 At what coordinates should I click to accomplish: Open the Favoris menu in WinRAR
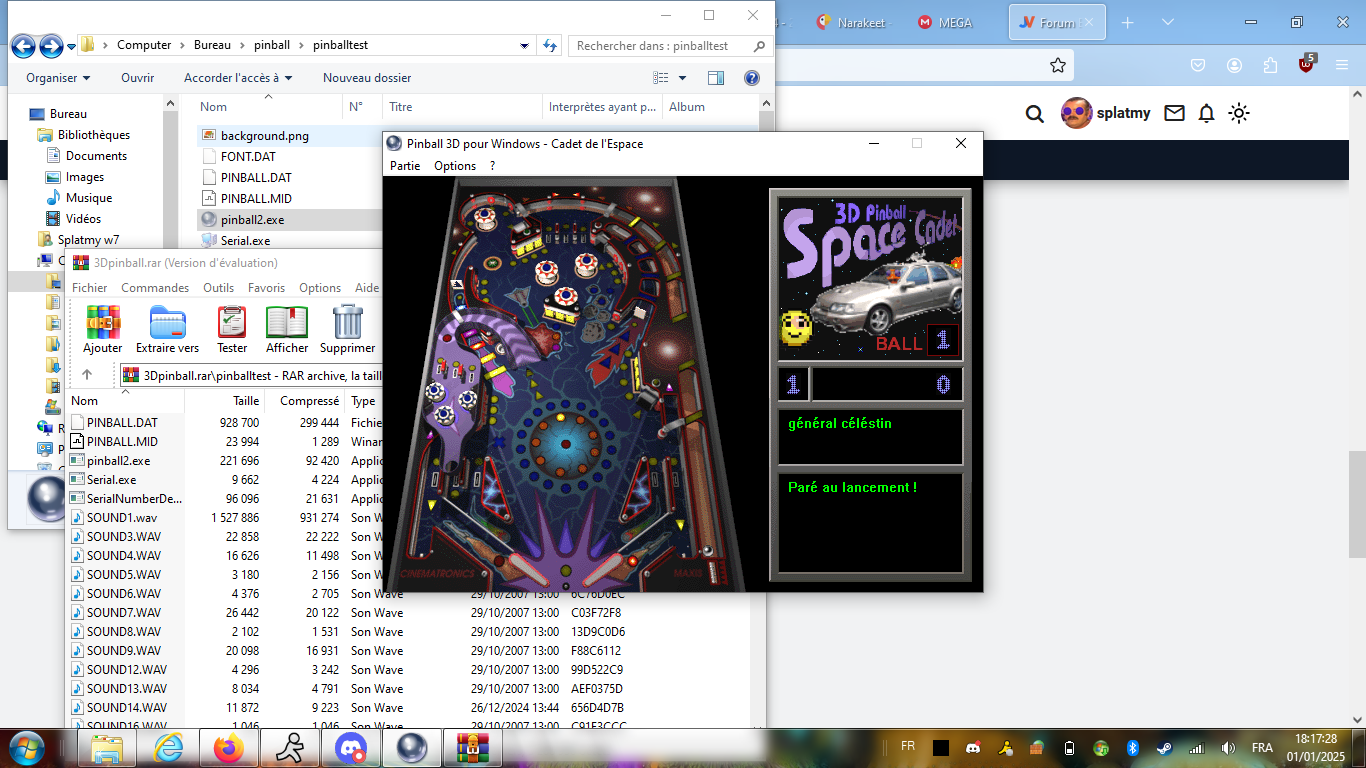pyautogui.click(x=267, y=288)
